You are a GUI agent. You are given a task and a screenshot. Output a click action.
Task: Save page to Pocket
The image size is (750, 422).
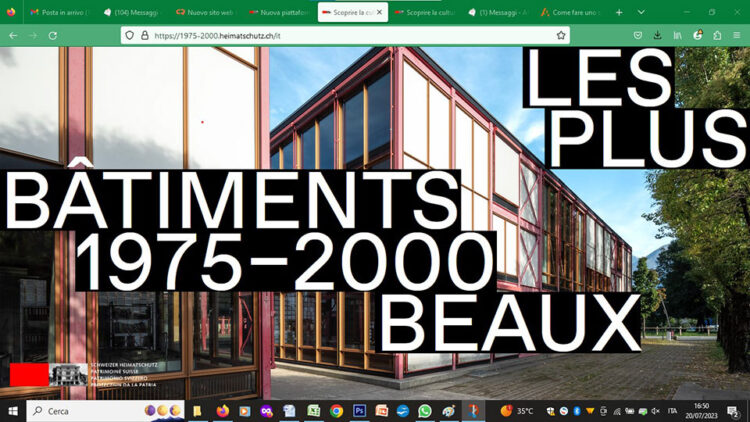[x=638, y=35]
